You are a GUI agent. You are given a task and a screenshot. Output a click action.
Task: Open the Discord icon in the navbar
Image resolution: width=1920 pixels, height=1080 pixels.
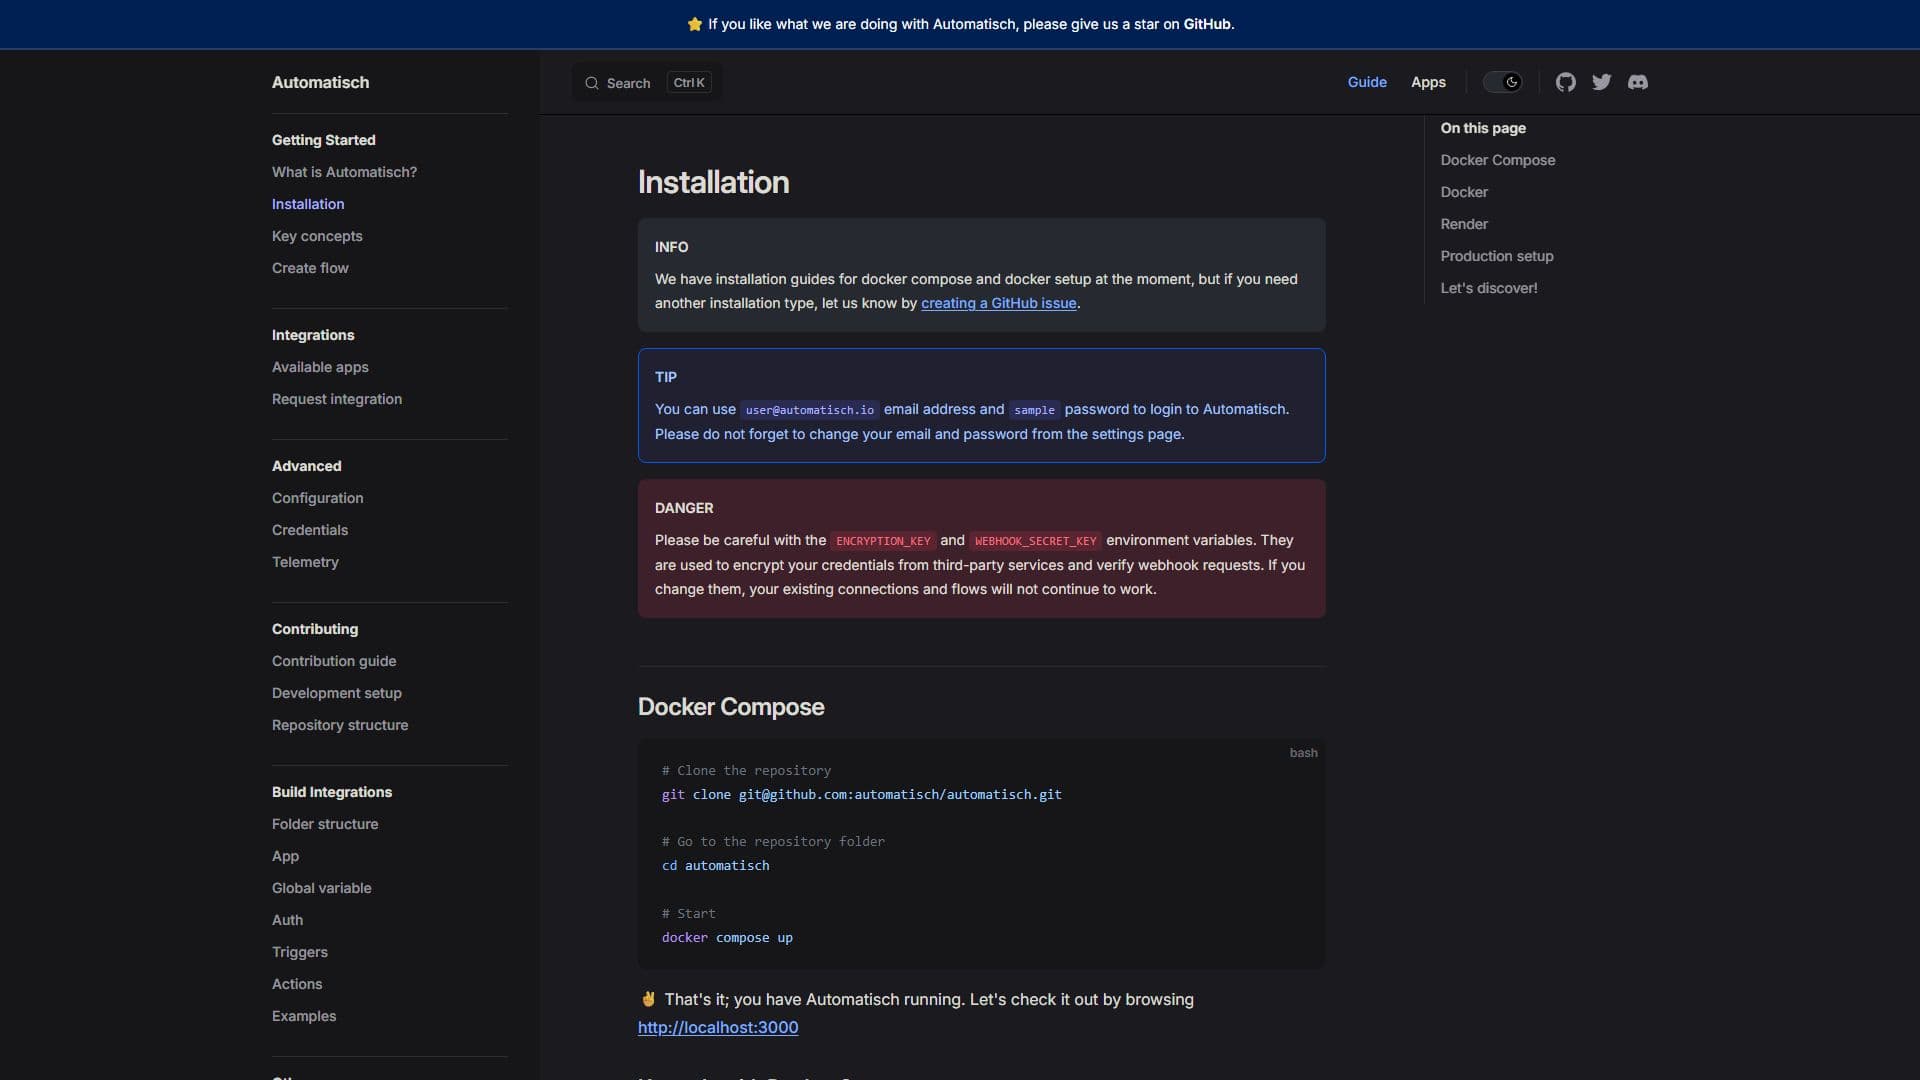[1637, 82]
